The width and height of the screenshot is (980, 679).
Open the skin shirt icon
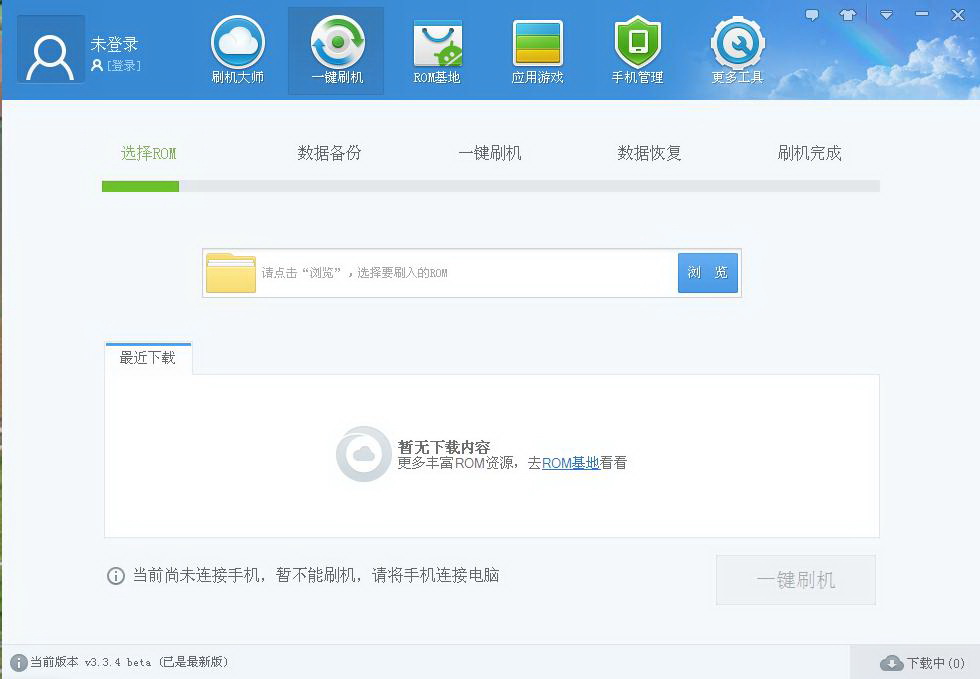848,15
